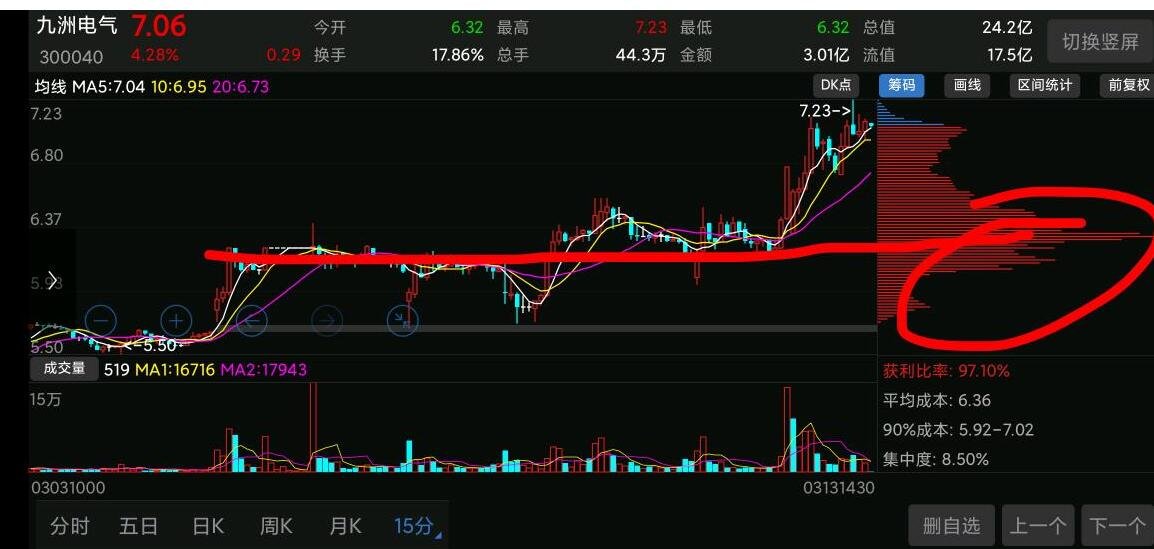Click the 平均成本: 6.36 text
This screenshot has width=1154, height=549.
[x=937, y=400]
